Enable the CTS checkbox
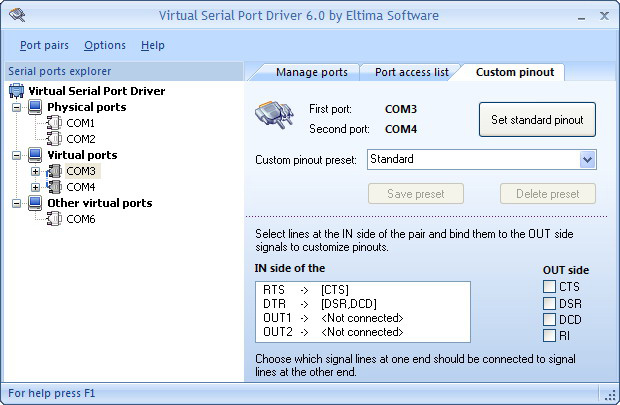 (x=549, y=286)
